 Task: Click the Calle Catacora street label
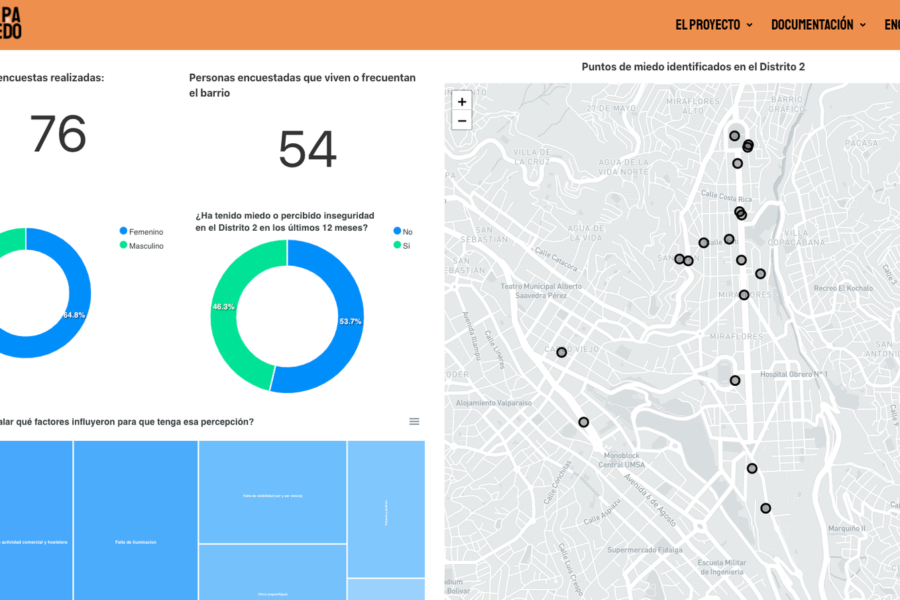coord(556,259)
